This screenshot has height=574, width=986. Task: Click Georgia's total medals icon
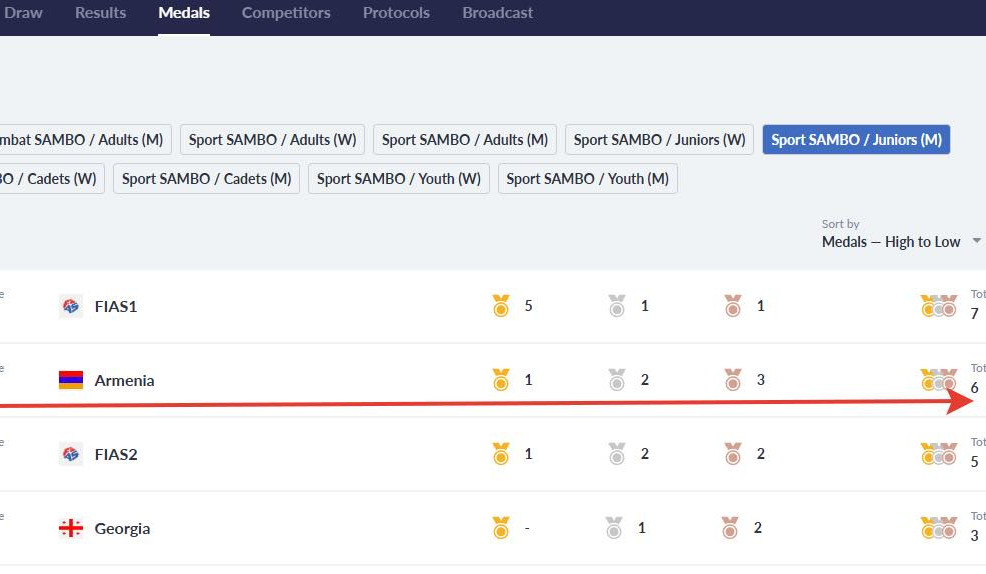(938, 528)
